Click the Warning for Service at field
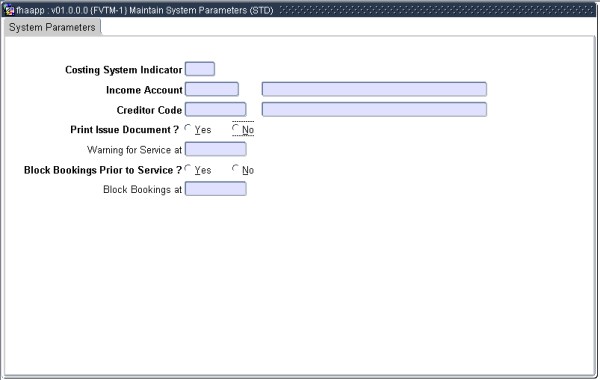 216,149
